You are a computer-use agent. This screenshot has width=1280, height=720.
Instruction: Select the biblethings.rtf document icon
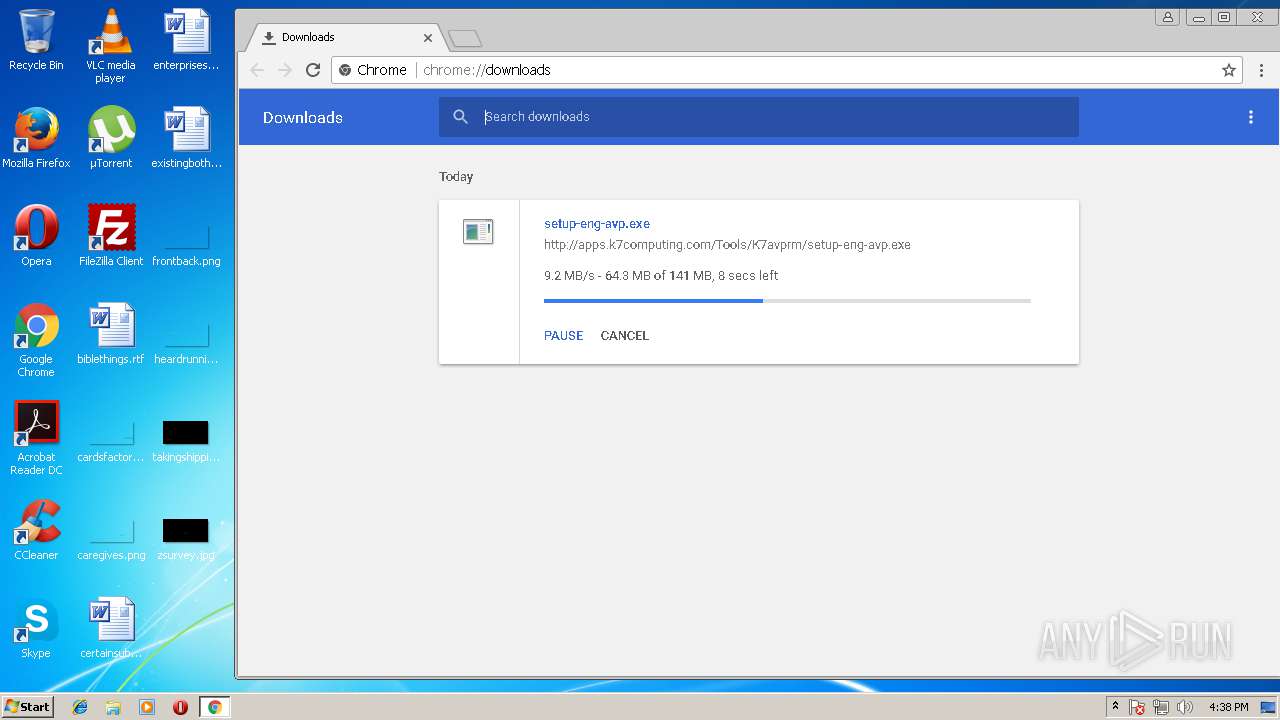[111, 334]
